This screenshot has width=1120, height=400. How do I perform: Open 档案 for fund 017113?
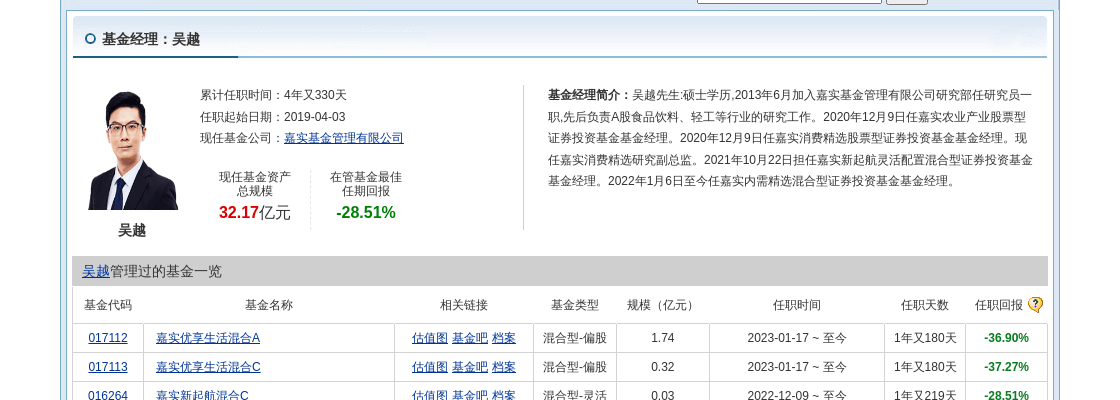pyautogui.click(x=504, y=367)
